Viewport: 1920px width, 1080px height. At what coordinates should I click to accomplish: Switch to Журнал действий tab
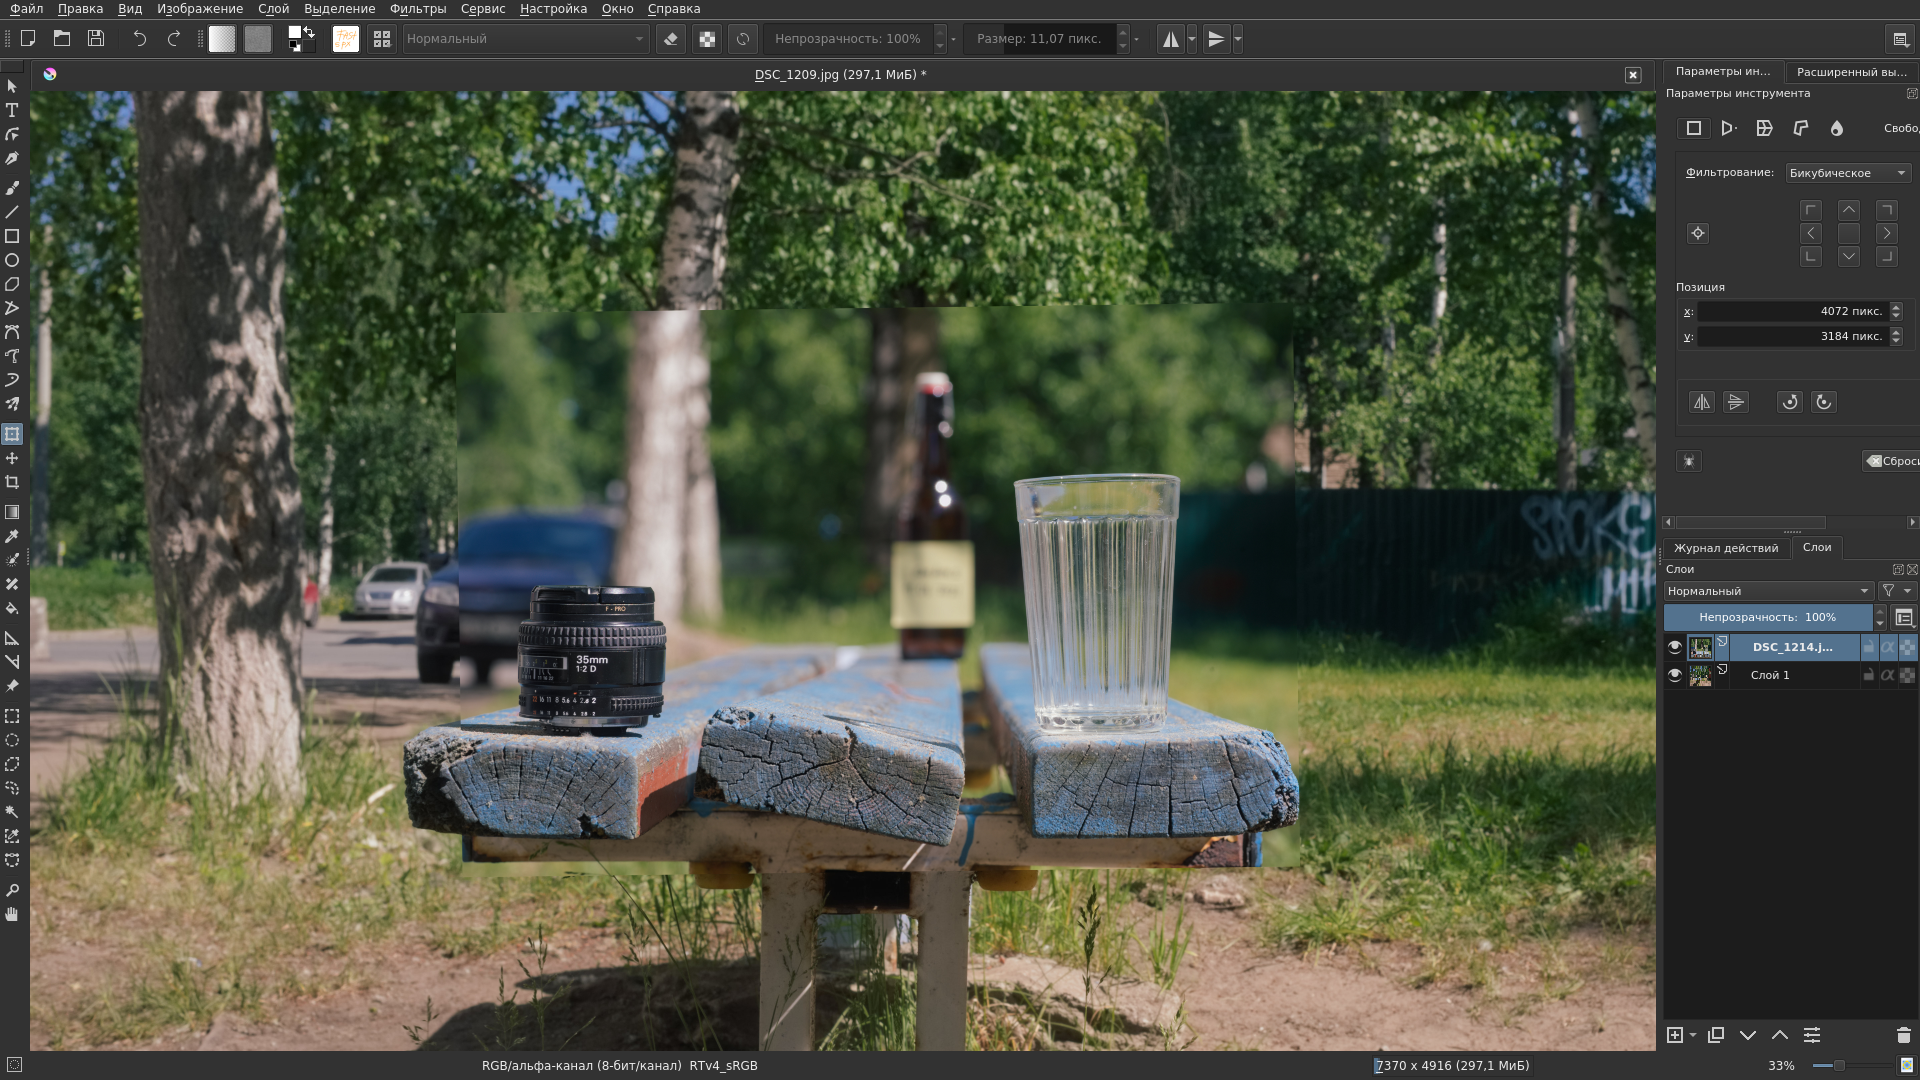(1726, 548)
